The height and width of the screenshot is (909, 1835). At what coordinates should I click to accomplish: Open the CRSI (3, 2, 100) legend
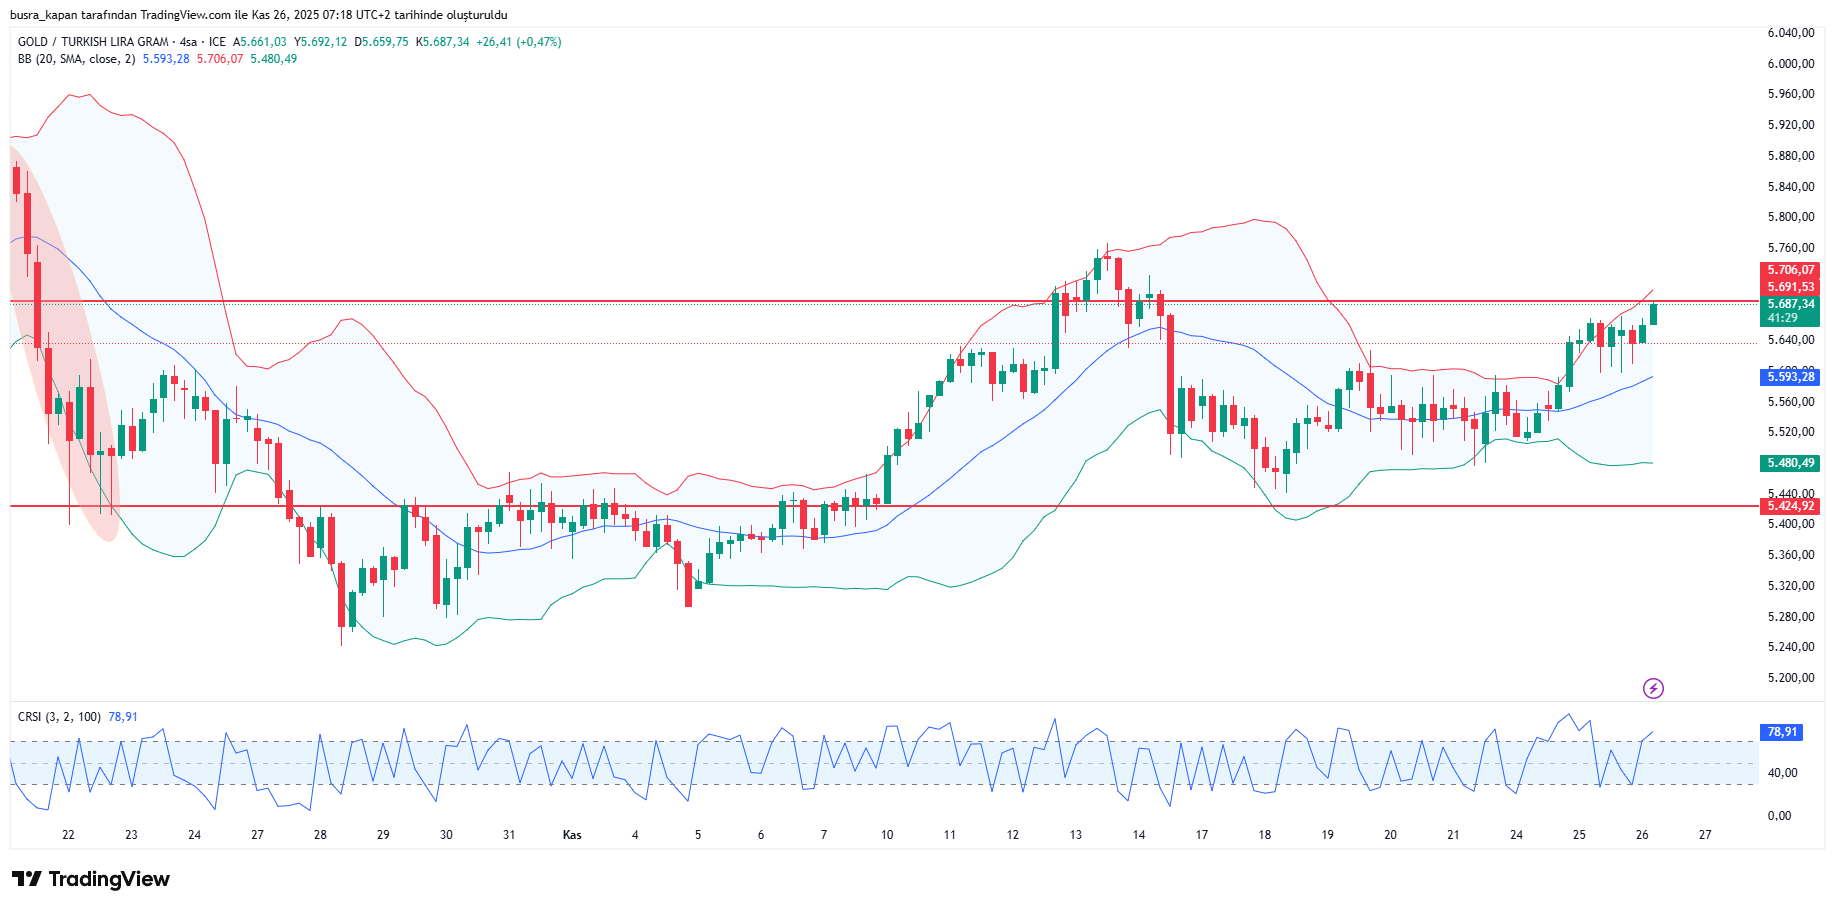click(x=59, y=717)
